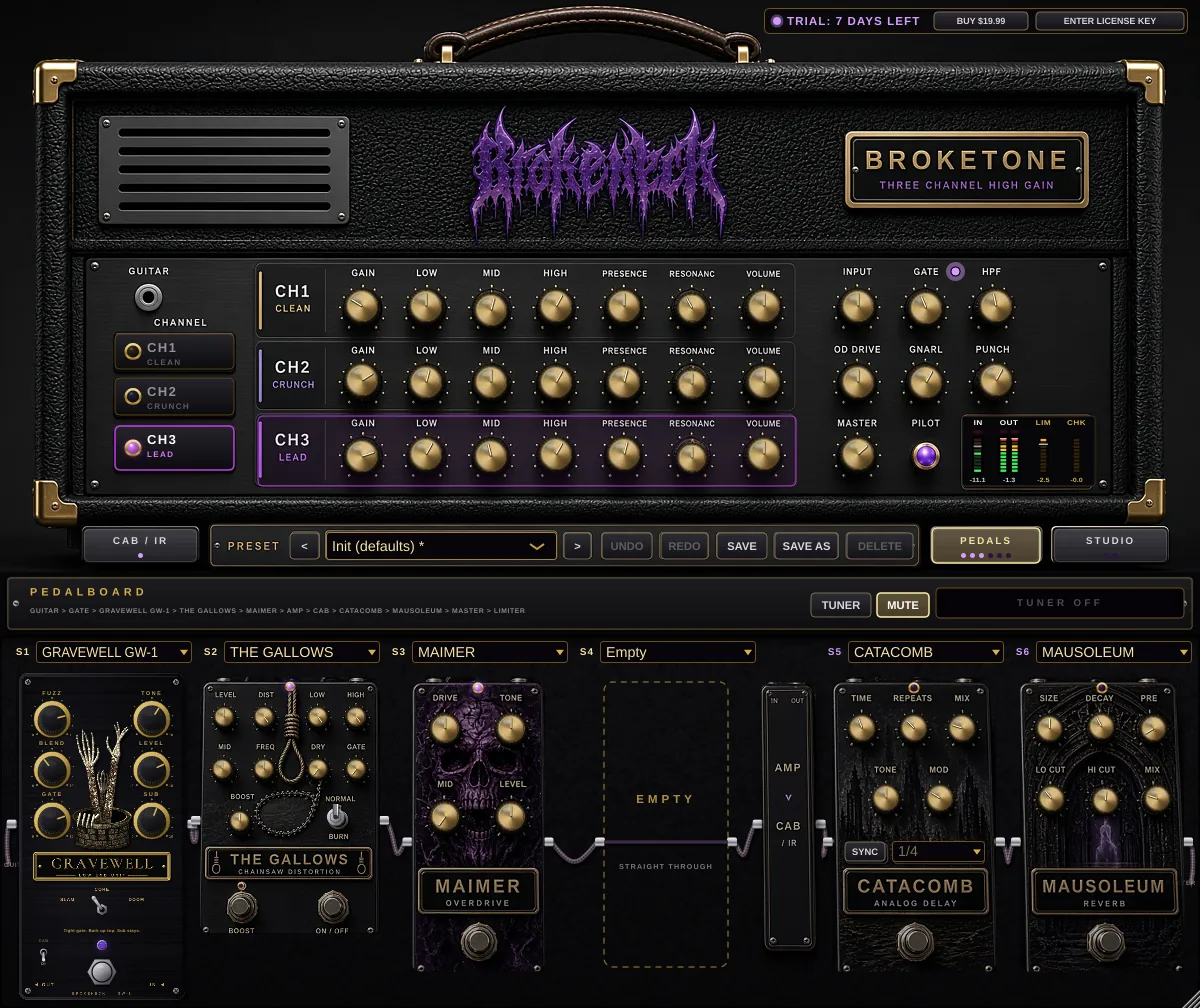Image resolution: width=1200 pixels, height=1008 pixels.
Task: Click the CH3 Lead GAIN knob
Action: [x=363, y=456]
